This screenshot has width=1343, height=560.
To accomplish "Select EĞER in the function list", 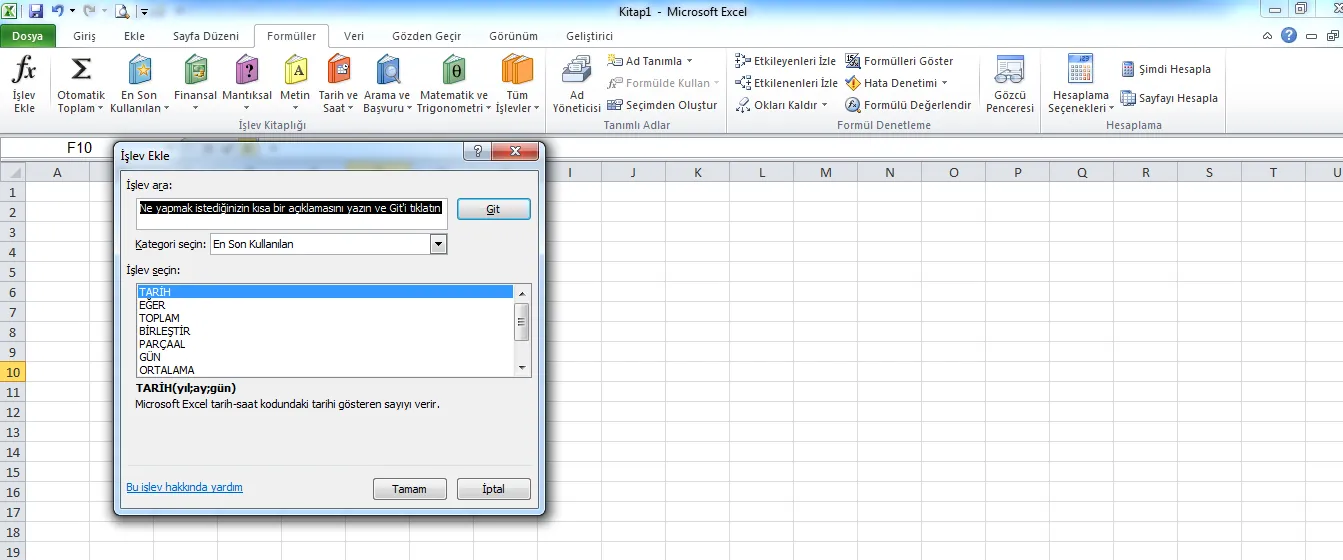I will click(152, 305).
